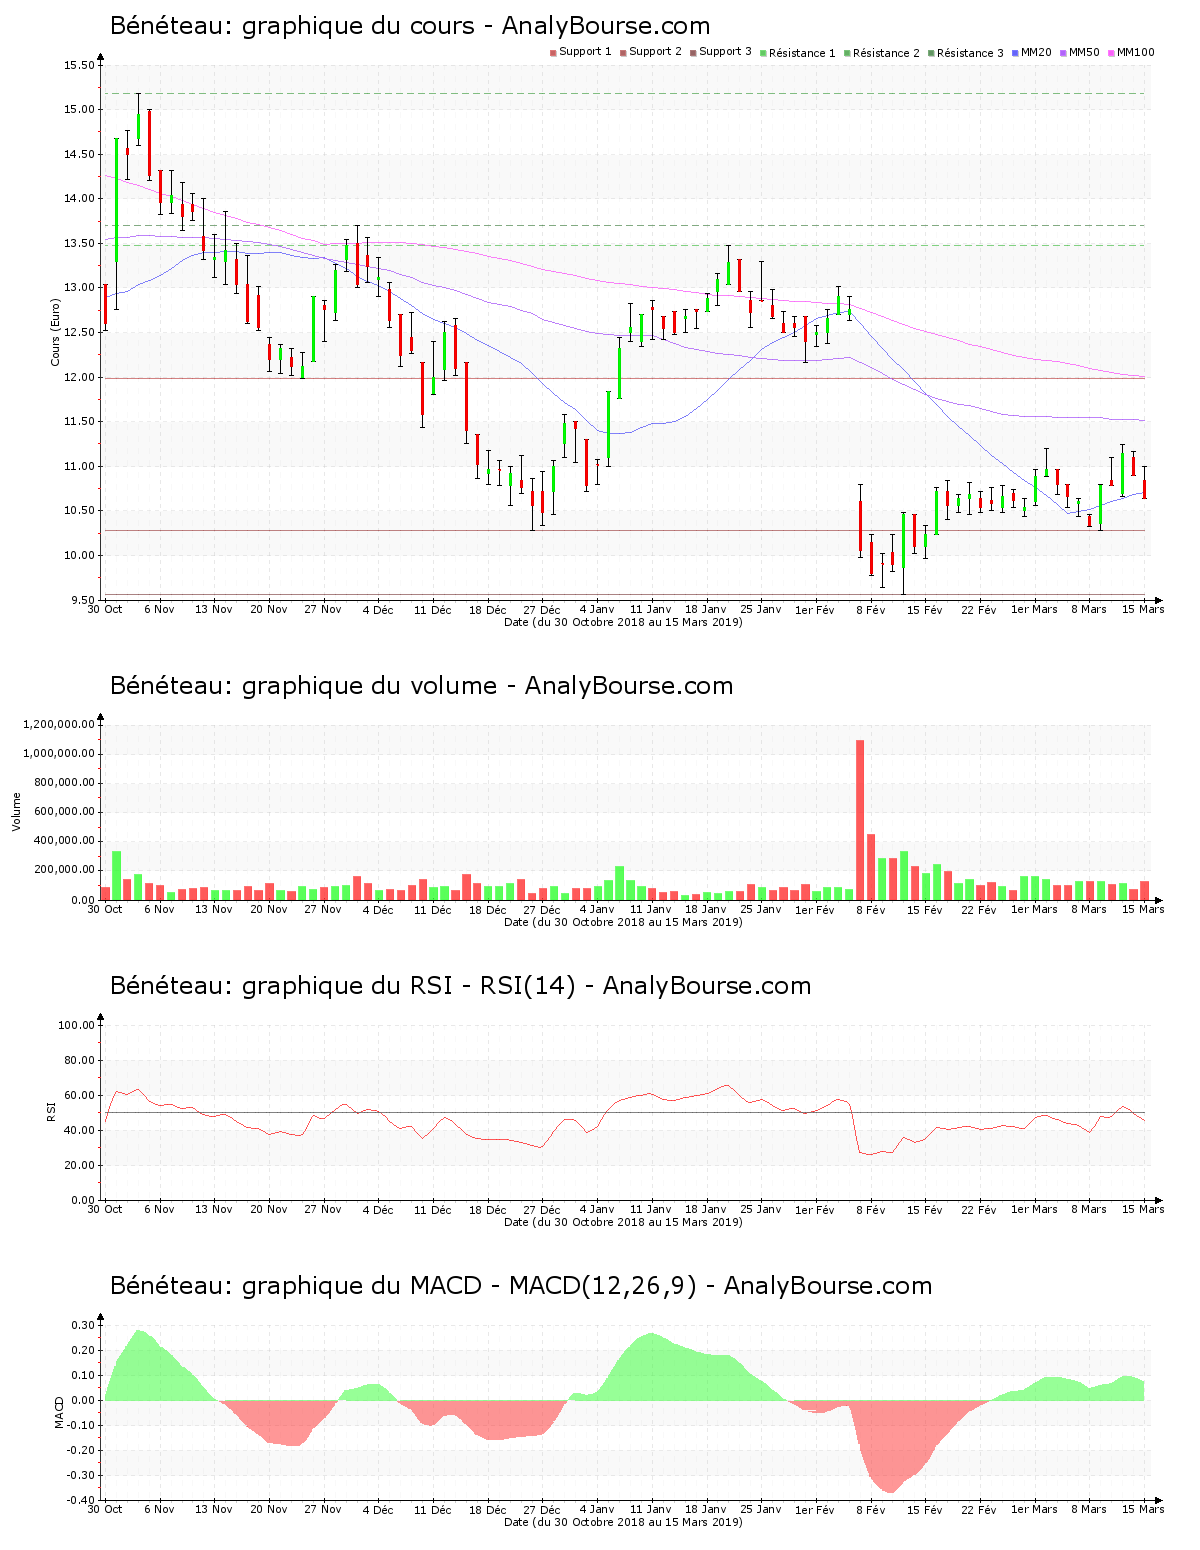This screenshot has width=1200, height=1550.
Task: Click the 20.00 value on RSI axis
Action: pos(79,1165)
